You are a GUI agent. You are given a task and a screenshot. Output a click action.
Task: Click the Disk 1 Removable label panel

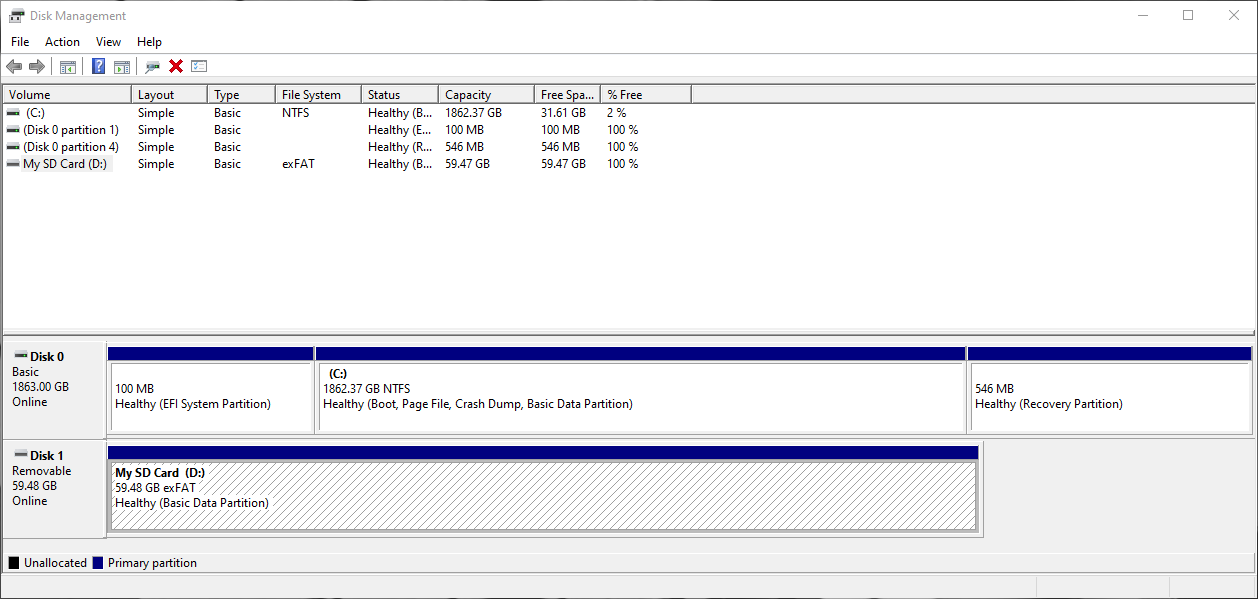click(x=54, y=488)
